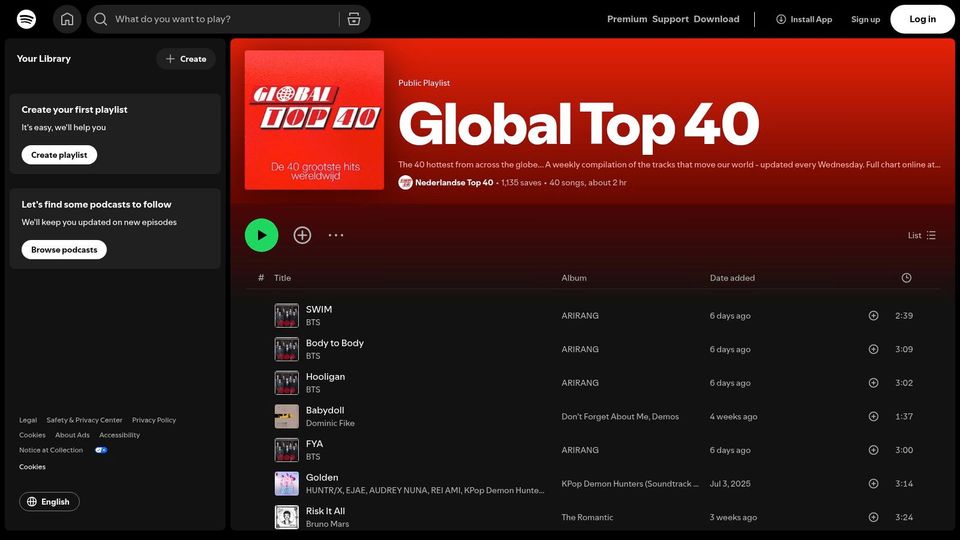Screen dimensions: 960x540
Task: Toggle the Notice at Collection privacy switch icon
Action: (101, 450)
